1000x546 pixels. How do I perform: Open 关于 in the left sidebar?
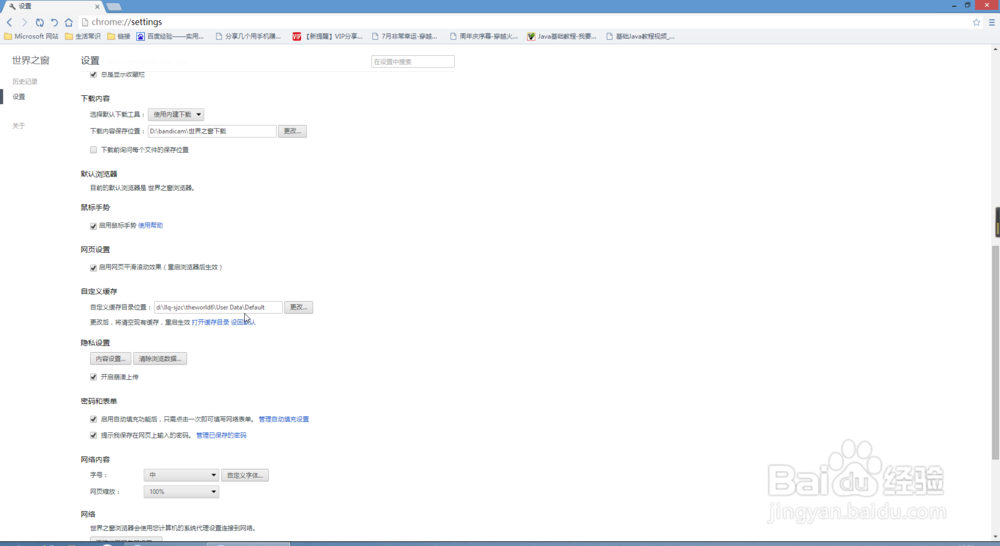pos(19,126)
